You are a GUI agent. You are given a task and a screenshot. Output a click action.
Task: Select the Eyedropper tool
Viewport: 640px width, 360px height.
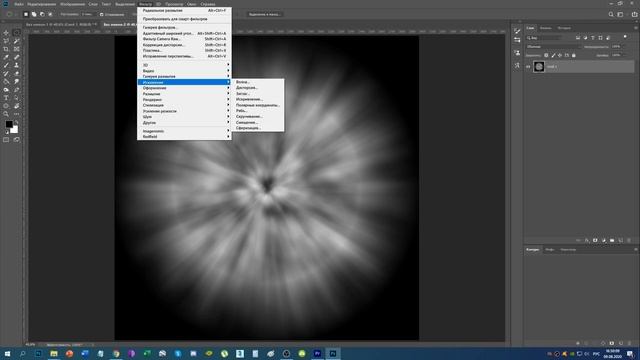(x=6, y=57)
